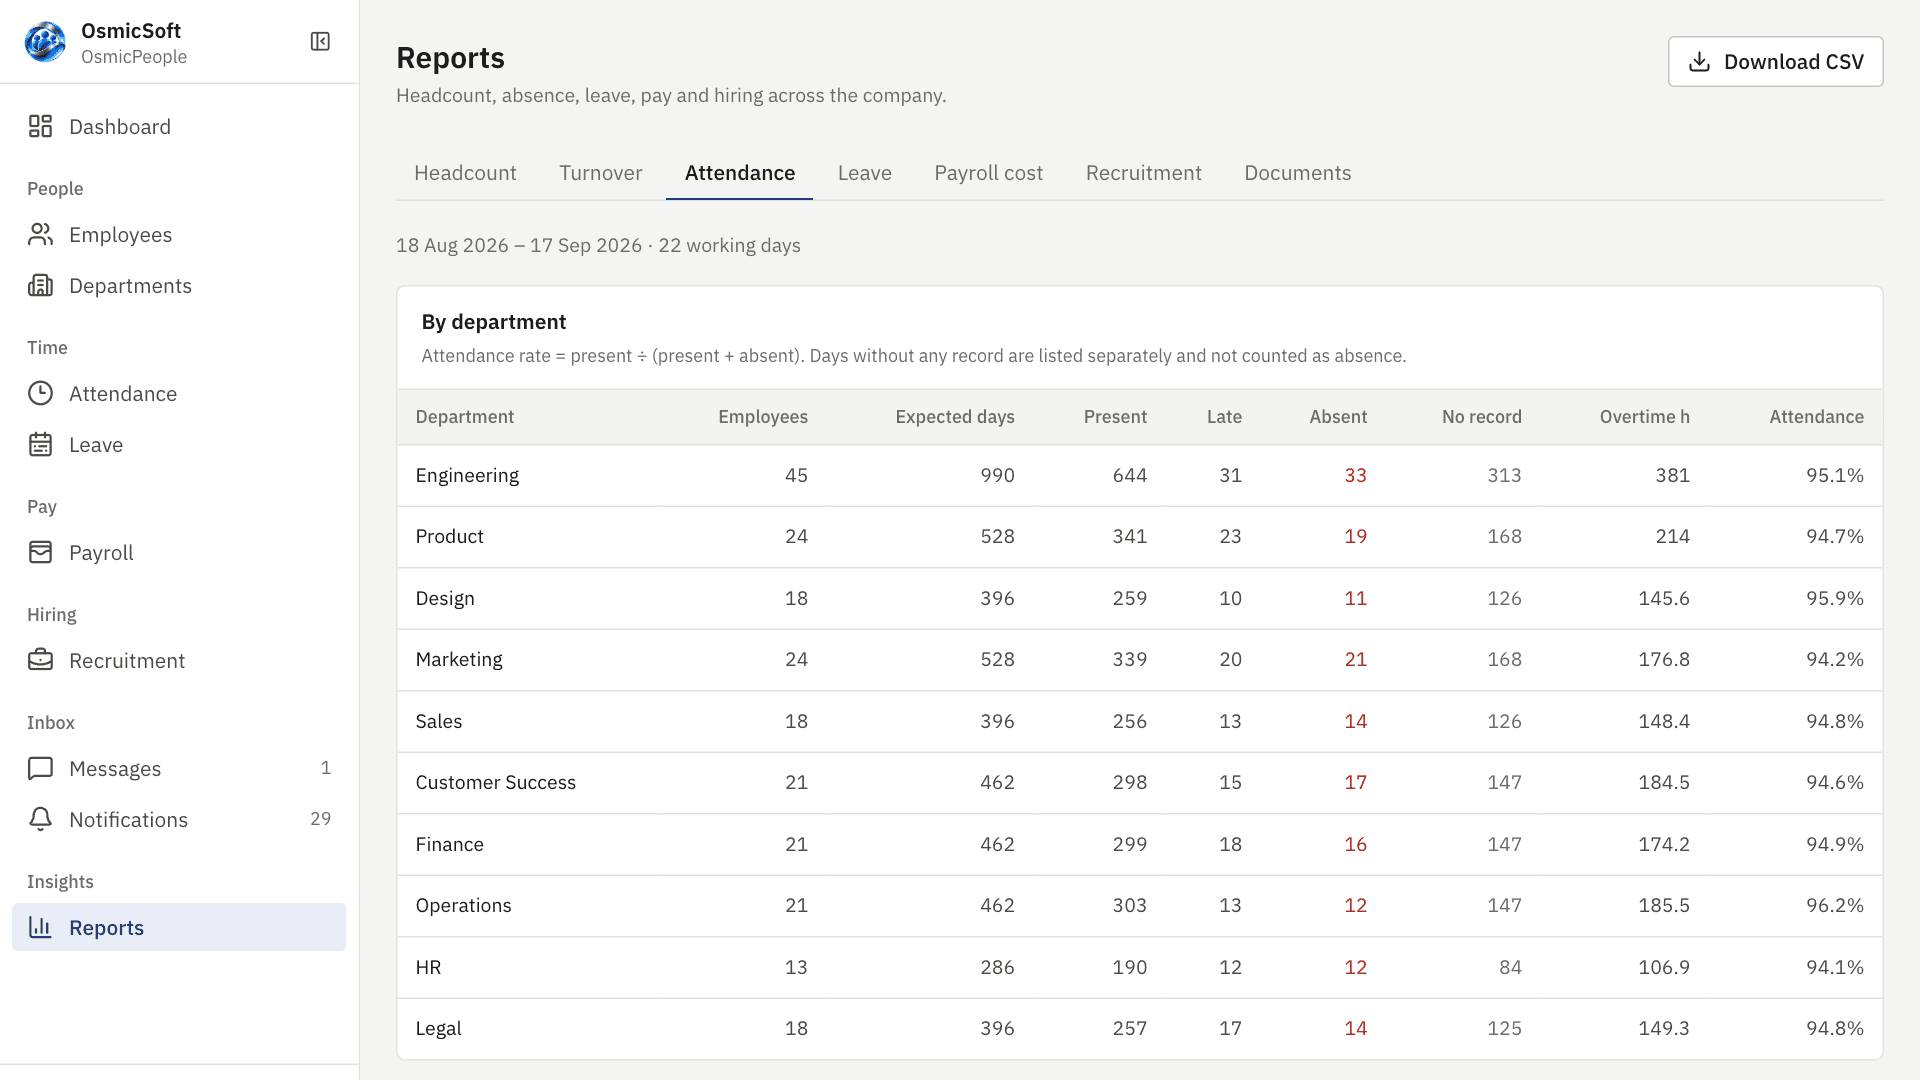Viewport: 1920px width, 1080px height.
Task: Open Payroll from the sidebar
Action: [179, 553]
